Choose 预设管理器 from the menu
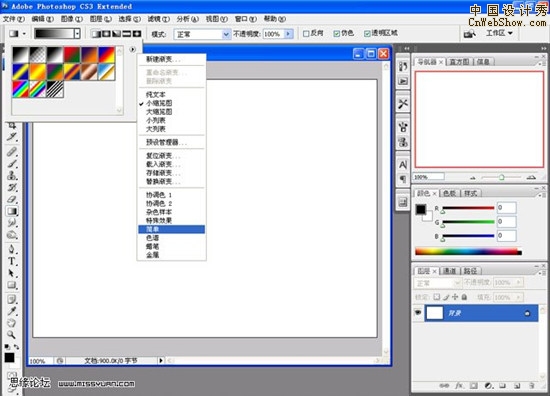Viewport: 550px width, 396px height. click(166, 142)
